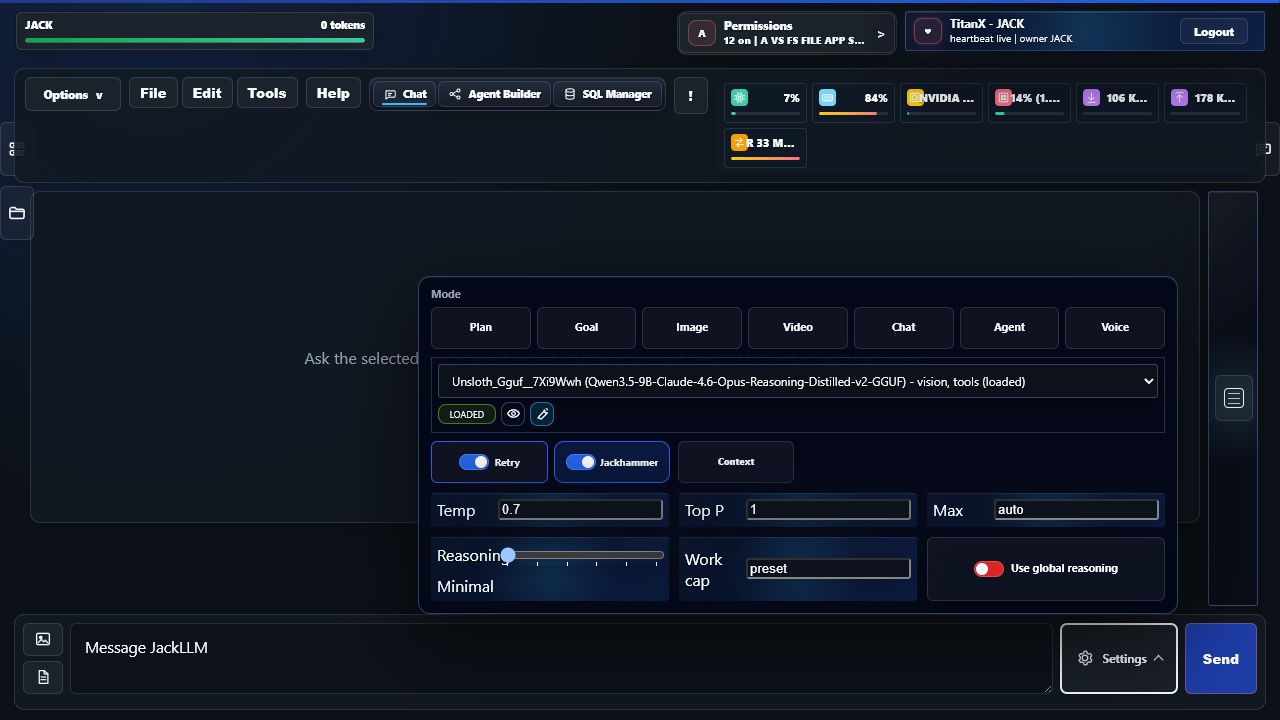Click the document attachment icon below image icon

coord(43,677)
